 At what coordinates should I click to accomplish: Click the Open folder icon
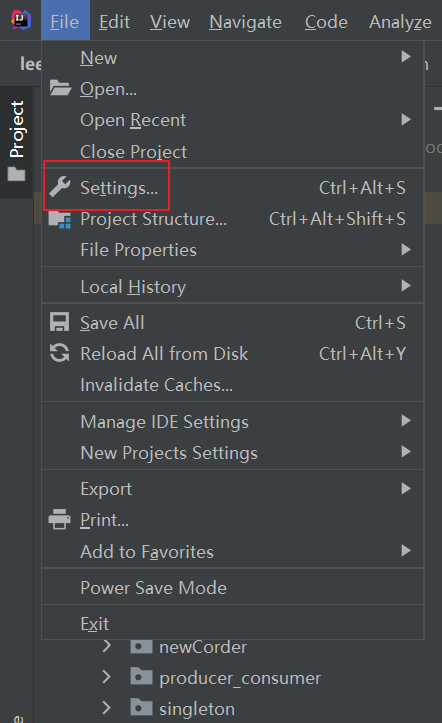point(60,88)
